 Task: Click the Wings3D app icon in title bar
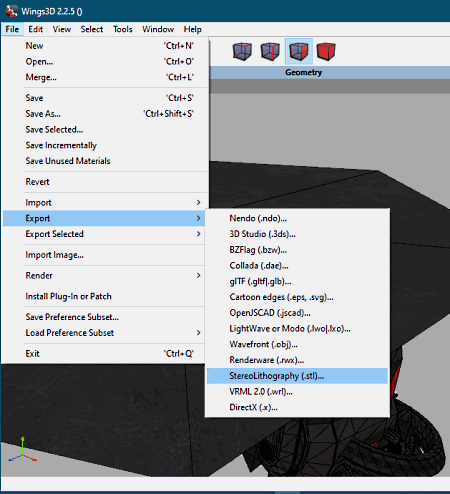coord(12,11)
